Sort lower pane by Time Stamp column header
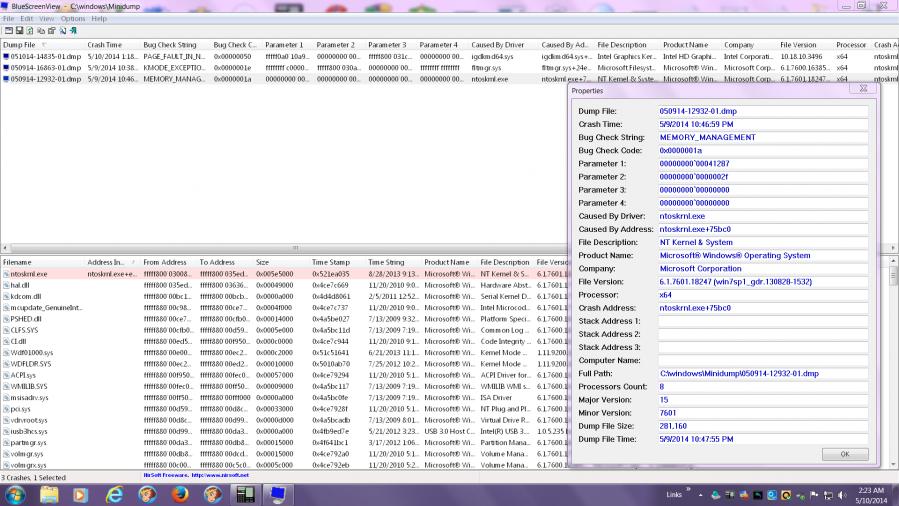 337,262
